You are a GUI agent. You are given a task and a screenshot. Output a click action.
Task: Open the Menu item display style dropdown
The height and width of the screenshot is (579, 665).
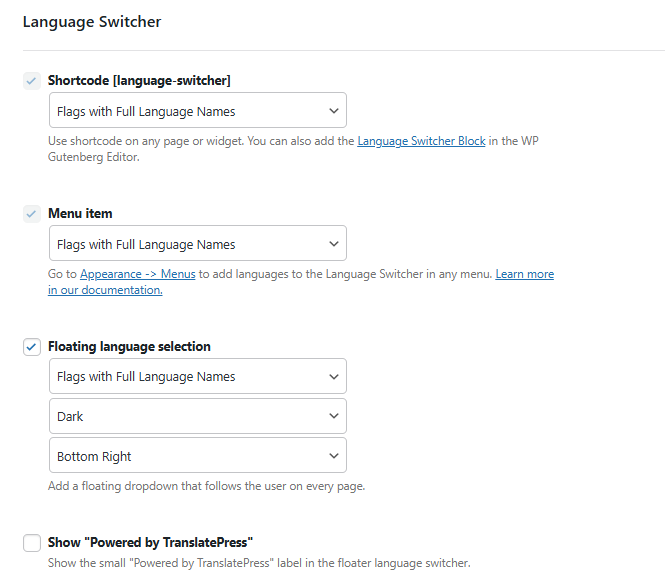click(x=197, y=244)
